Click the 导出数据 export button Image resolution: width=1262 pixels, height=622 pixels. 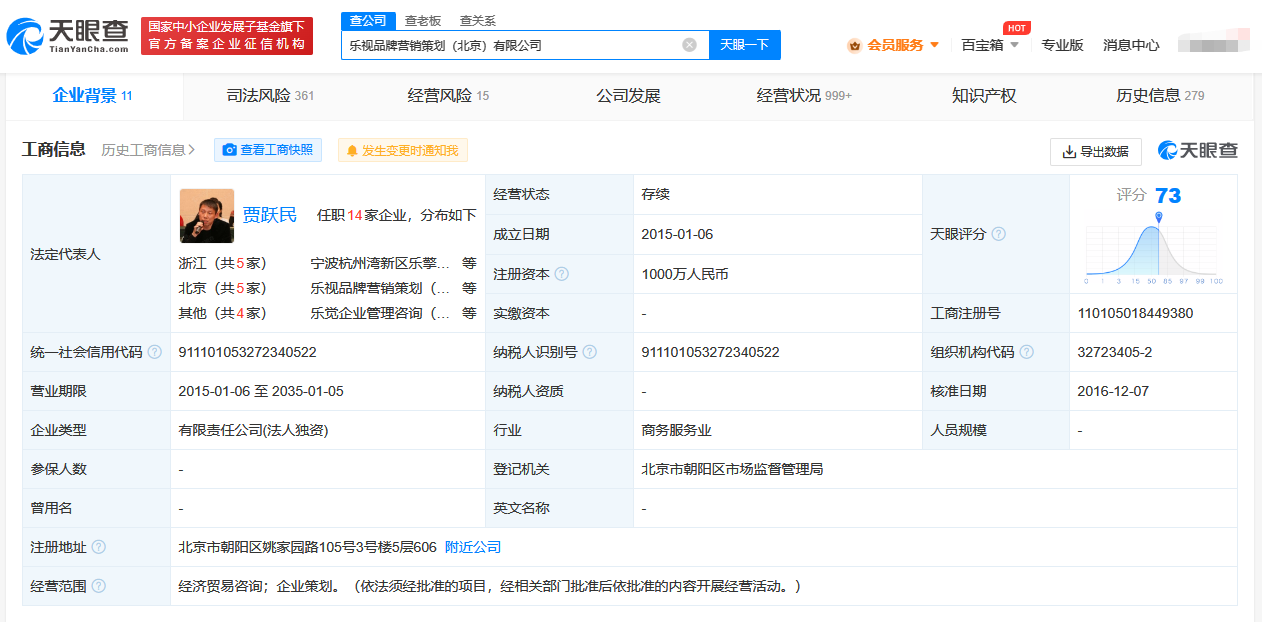pos(1096,151)
